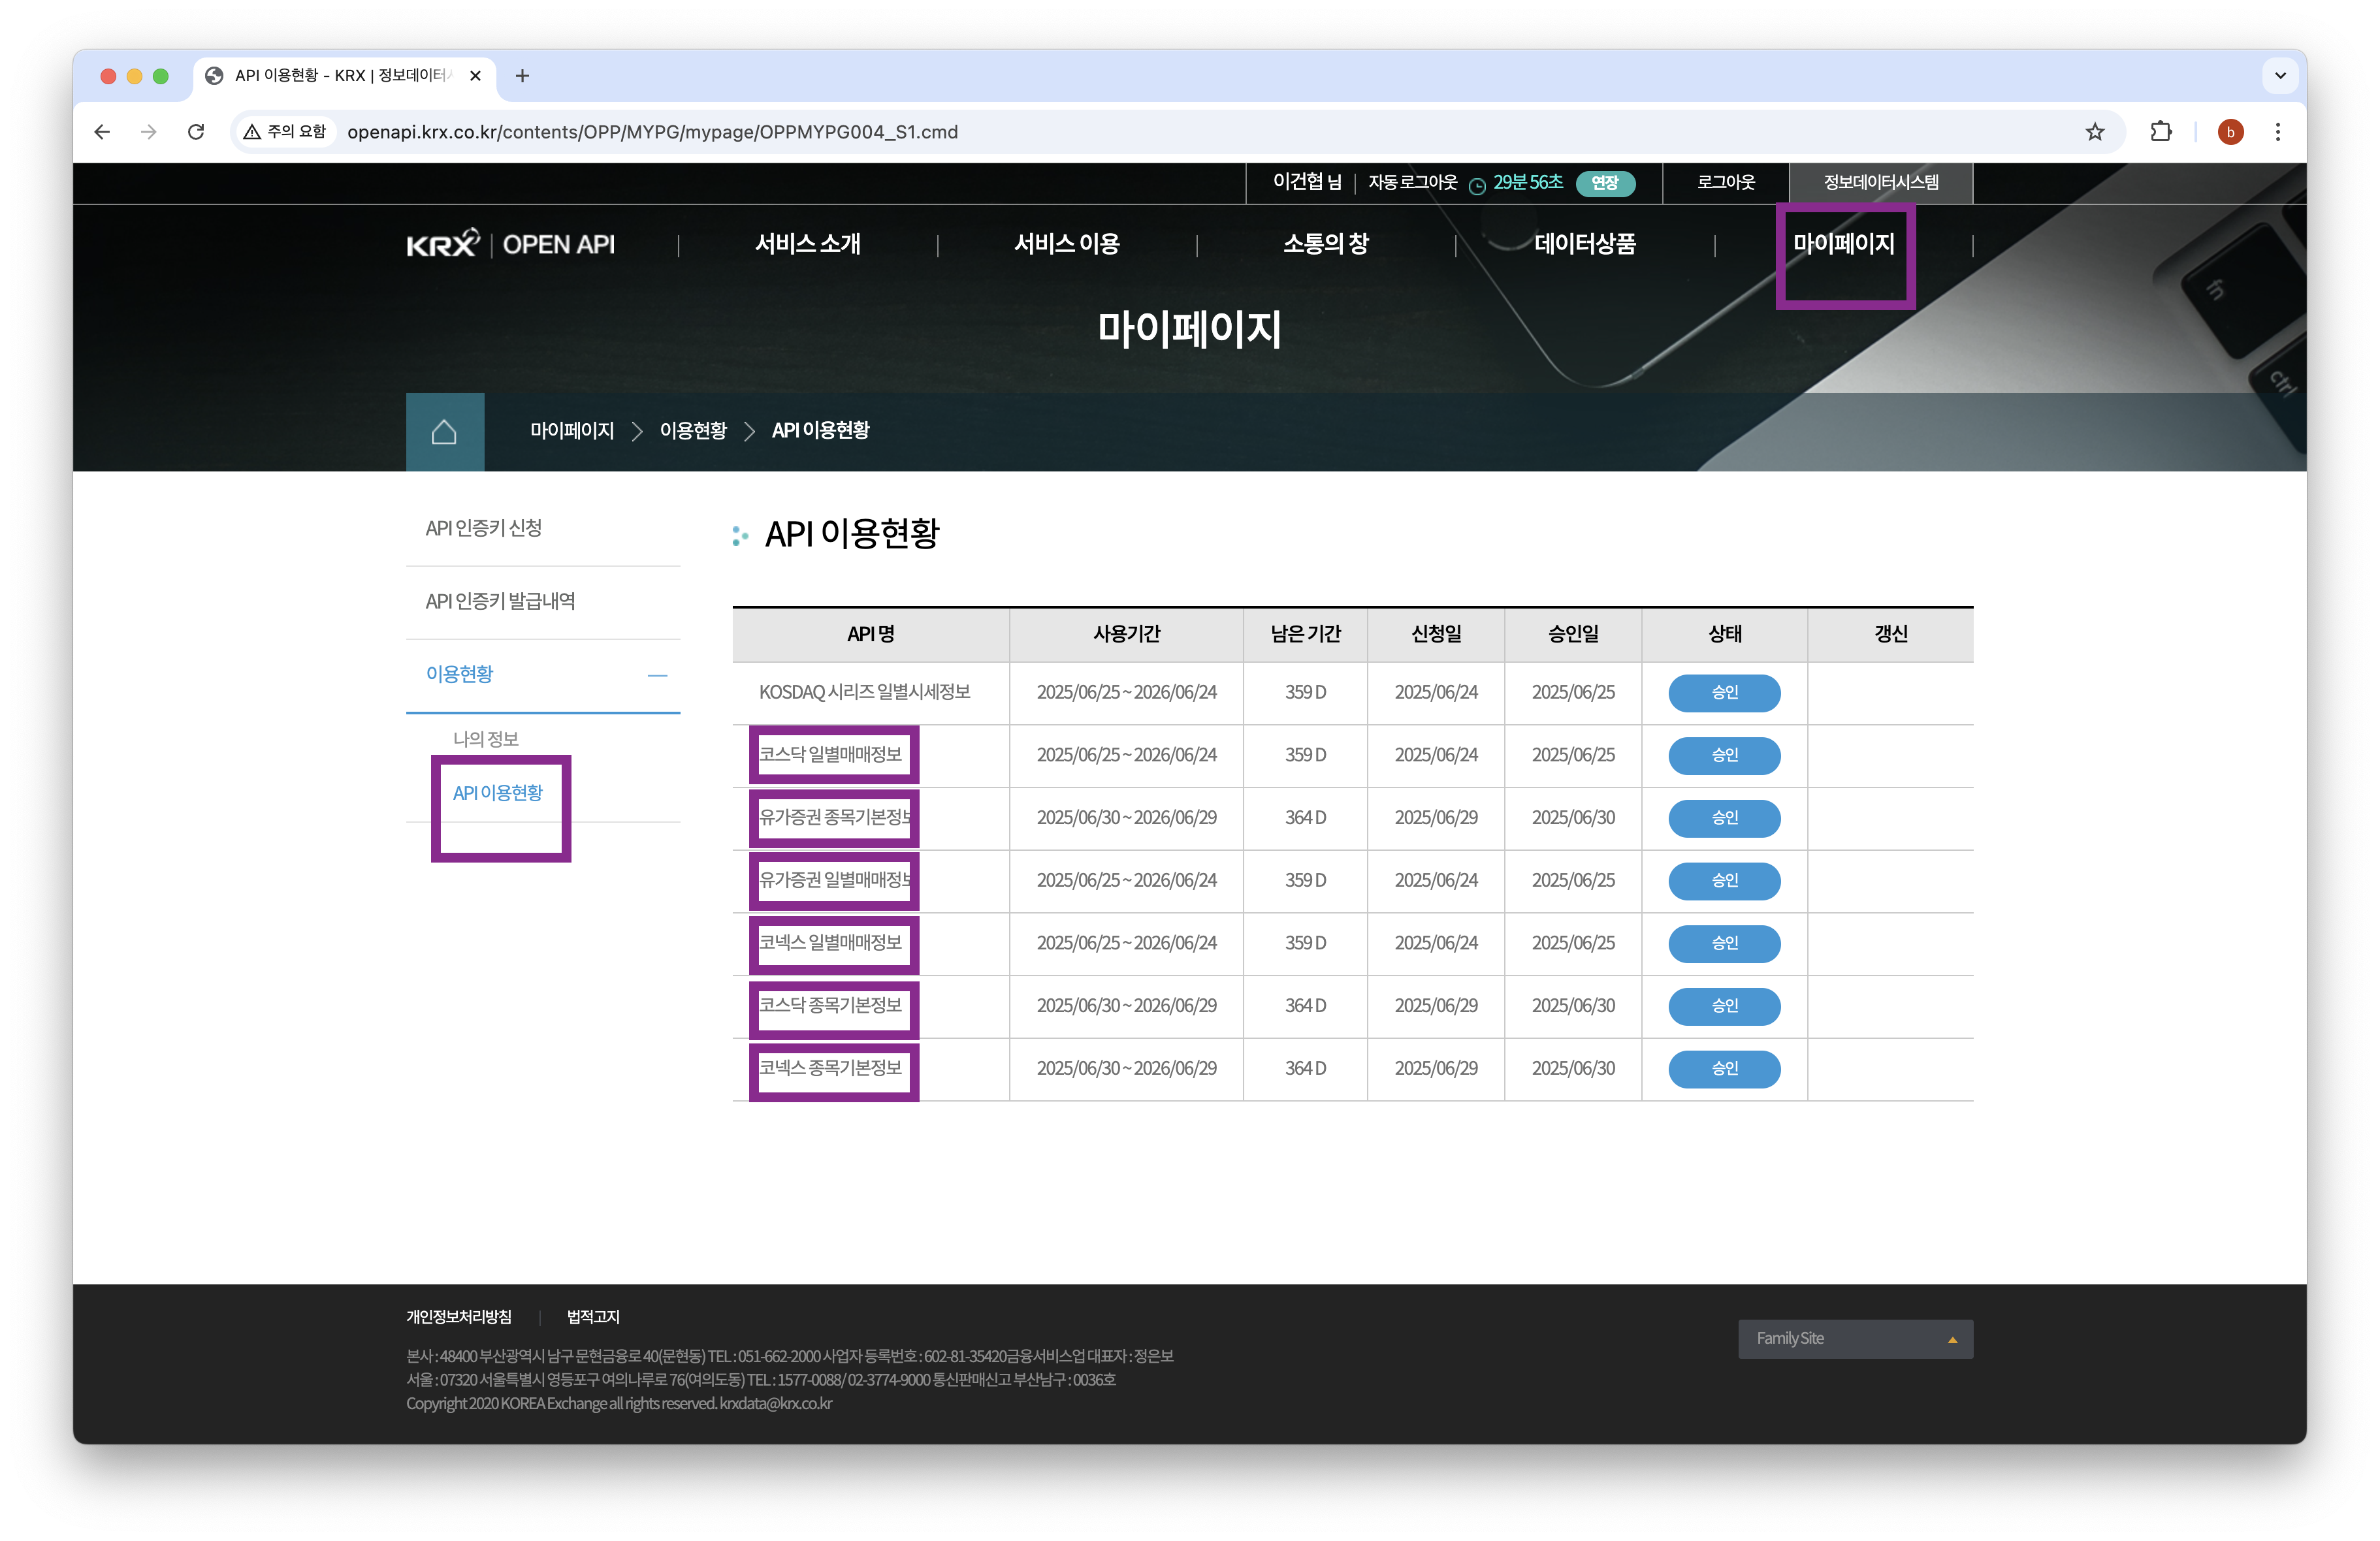Click the 주의 요함 security warning
Viewport: 2380px width, 1541px height.
point(285,132)
